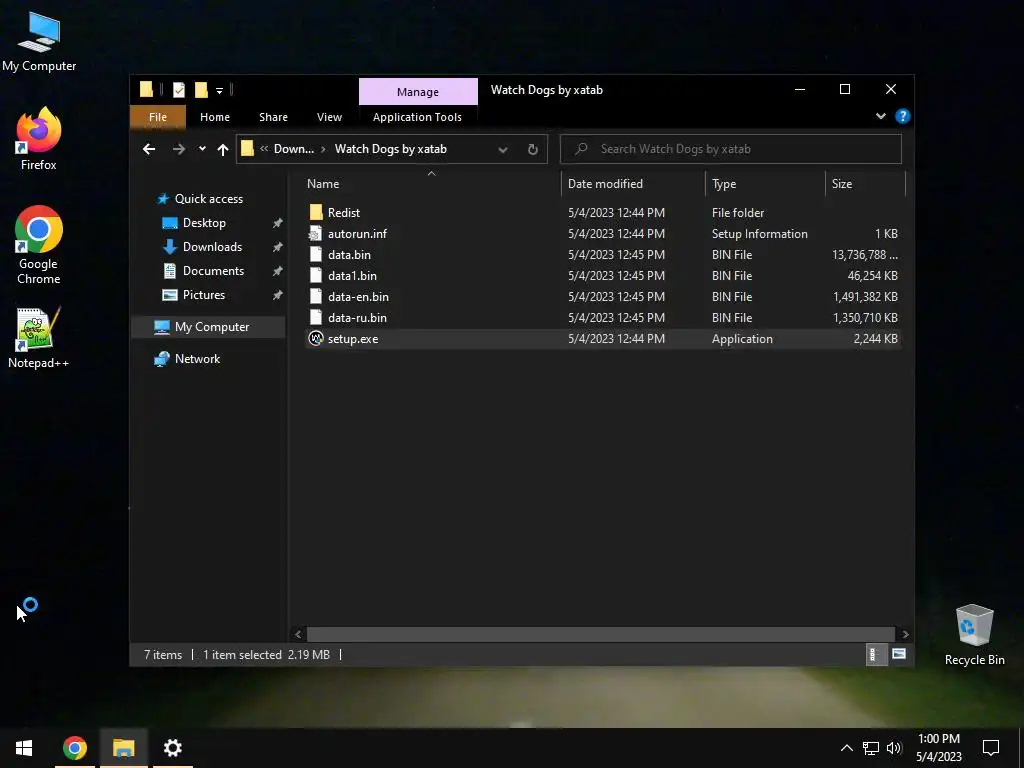Open the Recycle Bin
Screen dimensions: 1024x768
tap(974, 635)
